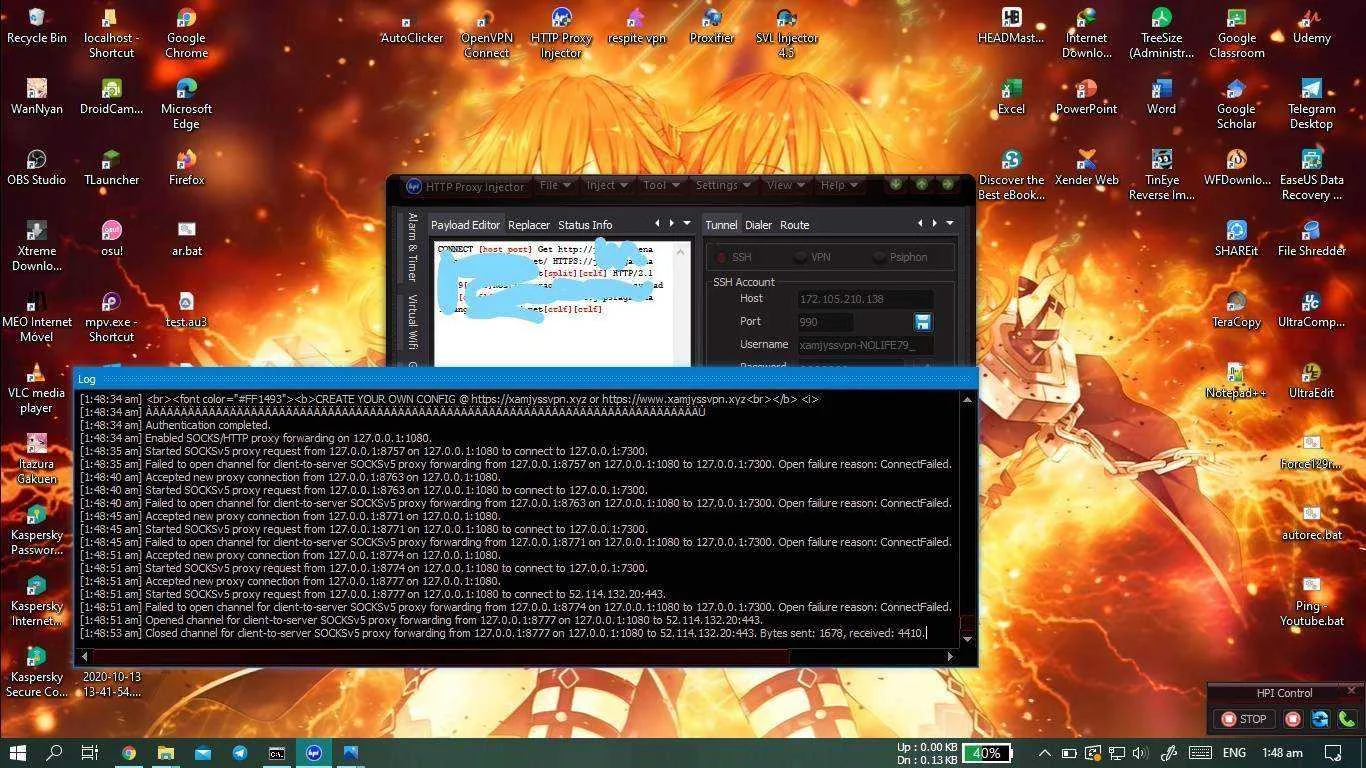
Task: Click the left tab scroll arrow in Payload panel
Action: click(x=657, y=223)
